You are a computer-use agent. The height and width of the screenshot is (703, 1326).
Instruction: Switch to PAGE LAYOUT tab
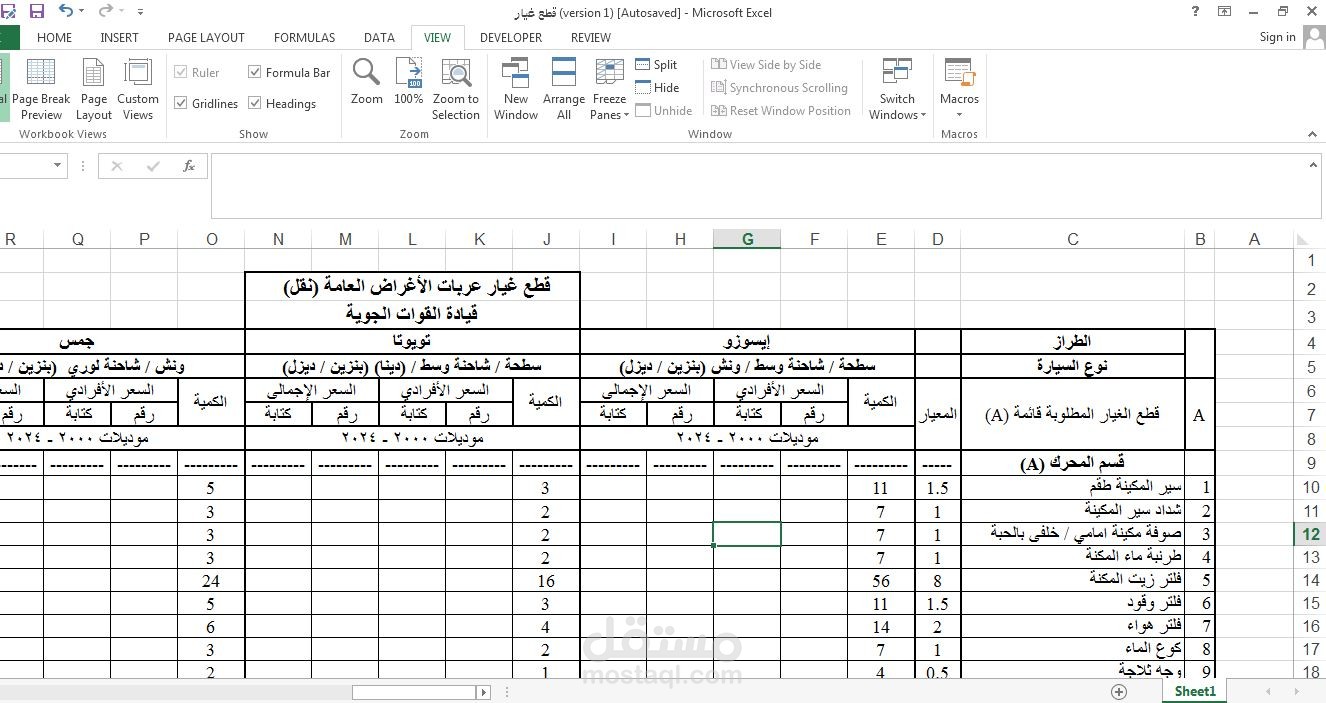[x=206, y=37]
